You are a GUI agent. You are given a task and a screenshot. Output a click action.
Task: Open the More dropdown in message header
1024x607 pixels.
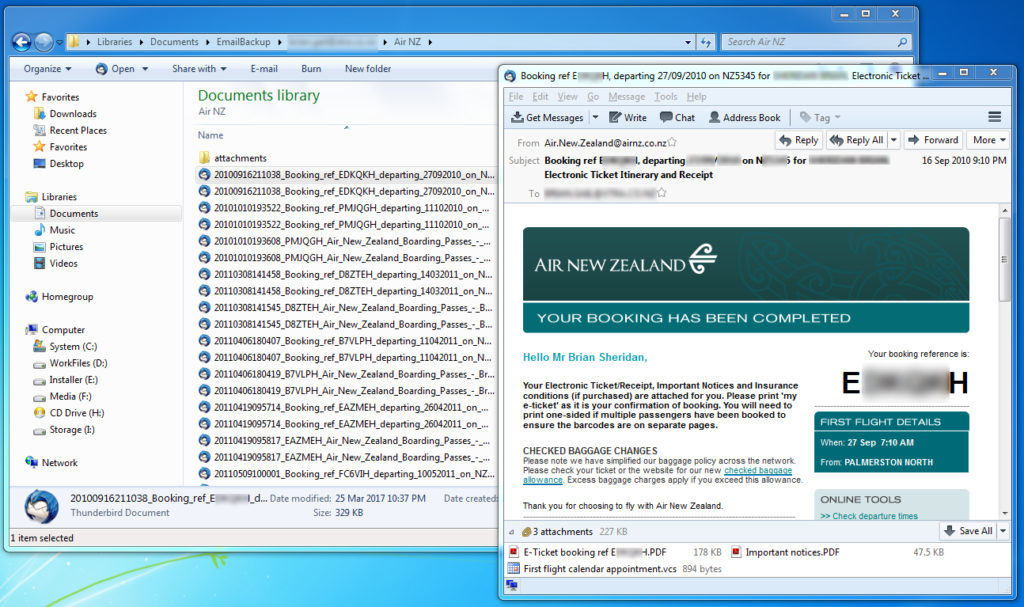tap(989, 140)
